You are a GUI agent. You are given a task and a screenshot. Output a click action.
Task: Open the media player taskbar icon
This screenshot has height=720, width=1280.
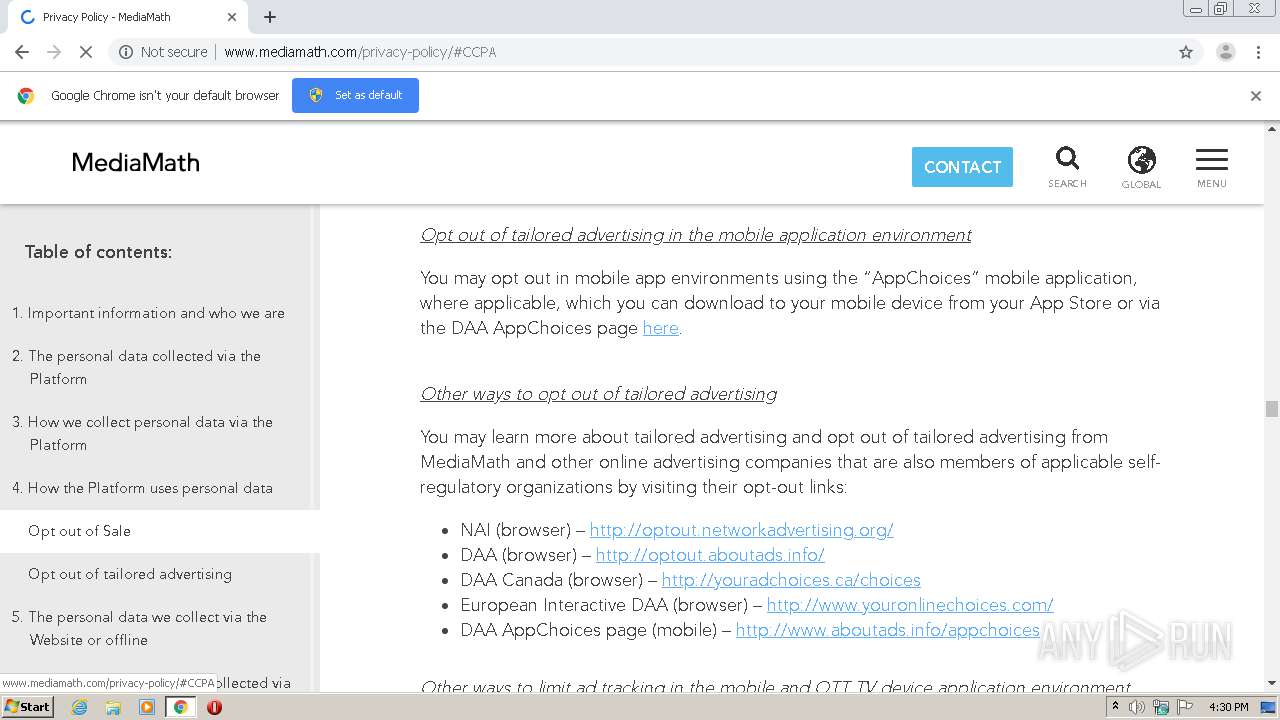(147, 707)
